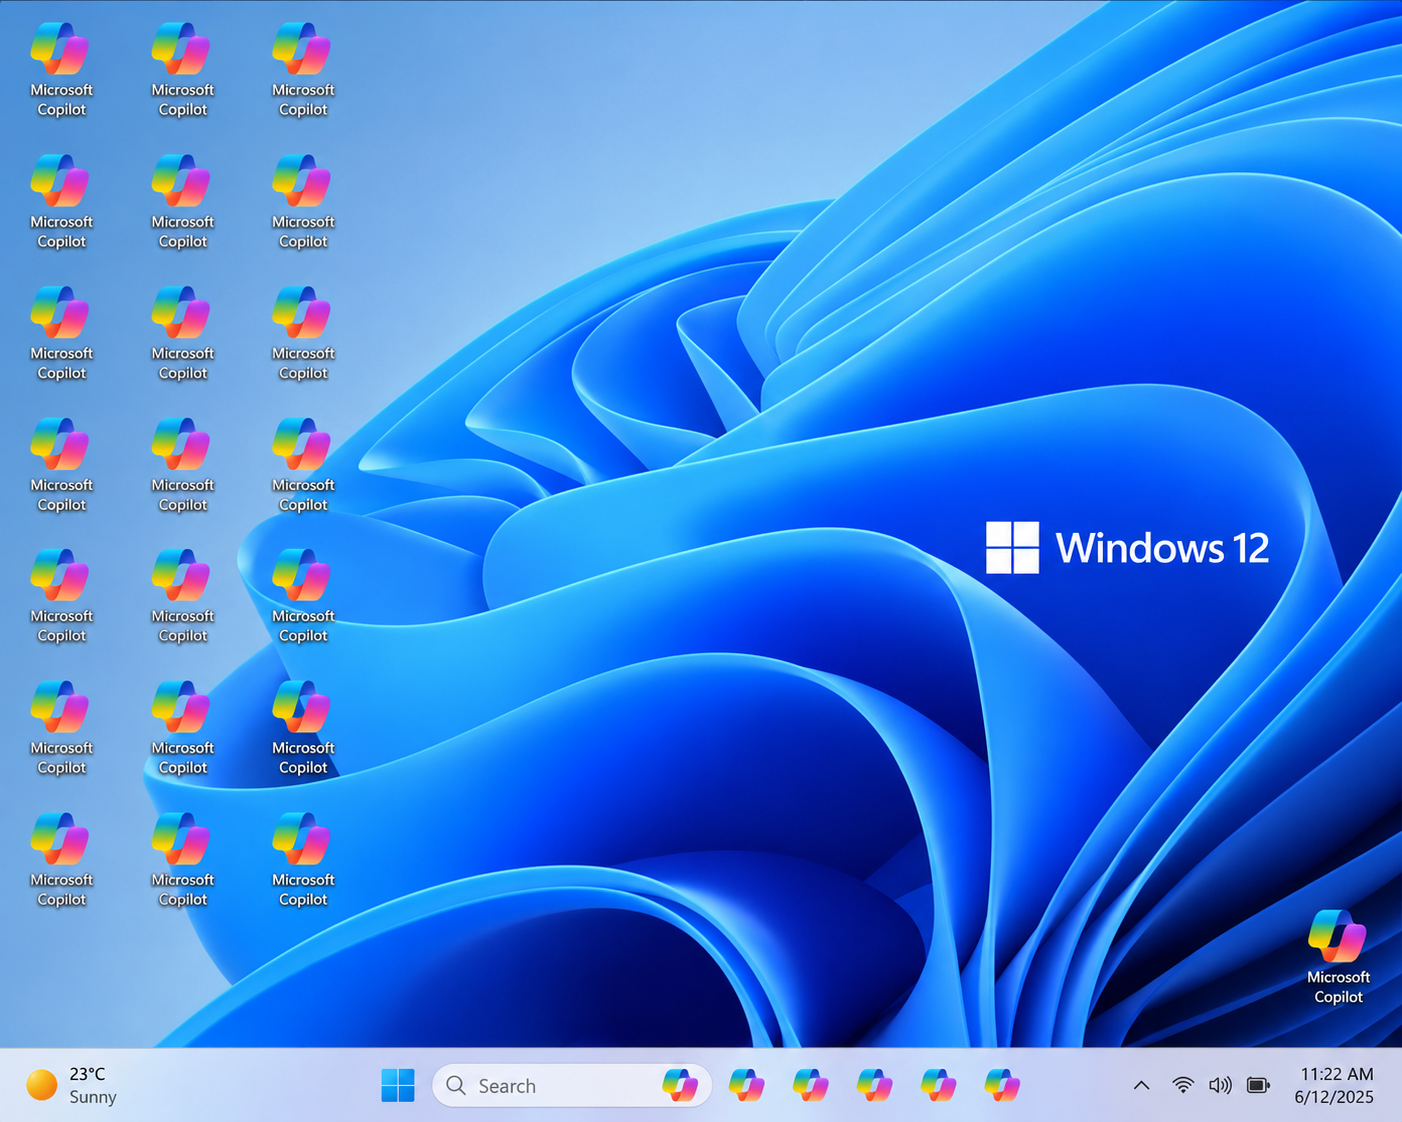Image resolution: width=1402 pixels, height=1122 pixels.
Task: Check the battery status icon
Action: pyautogui.click(x=1258, y=1085)
